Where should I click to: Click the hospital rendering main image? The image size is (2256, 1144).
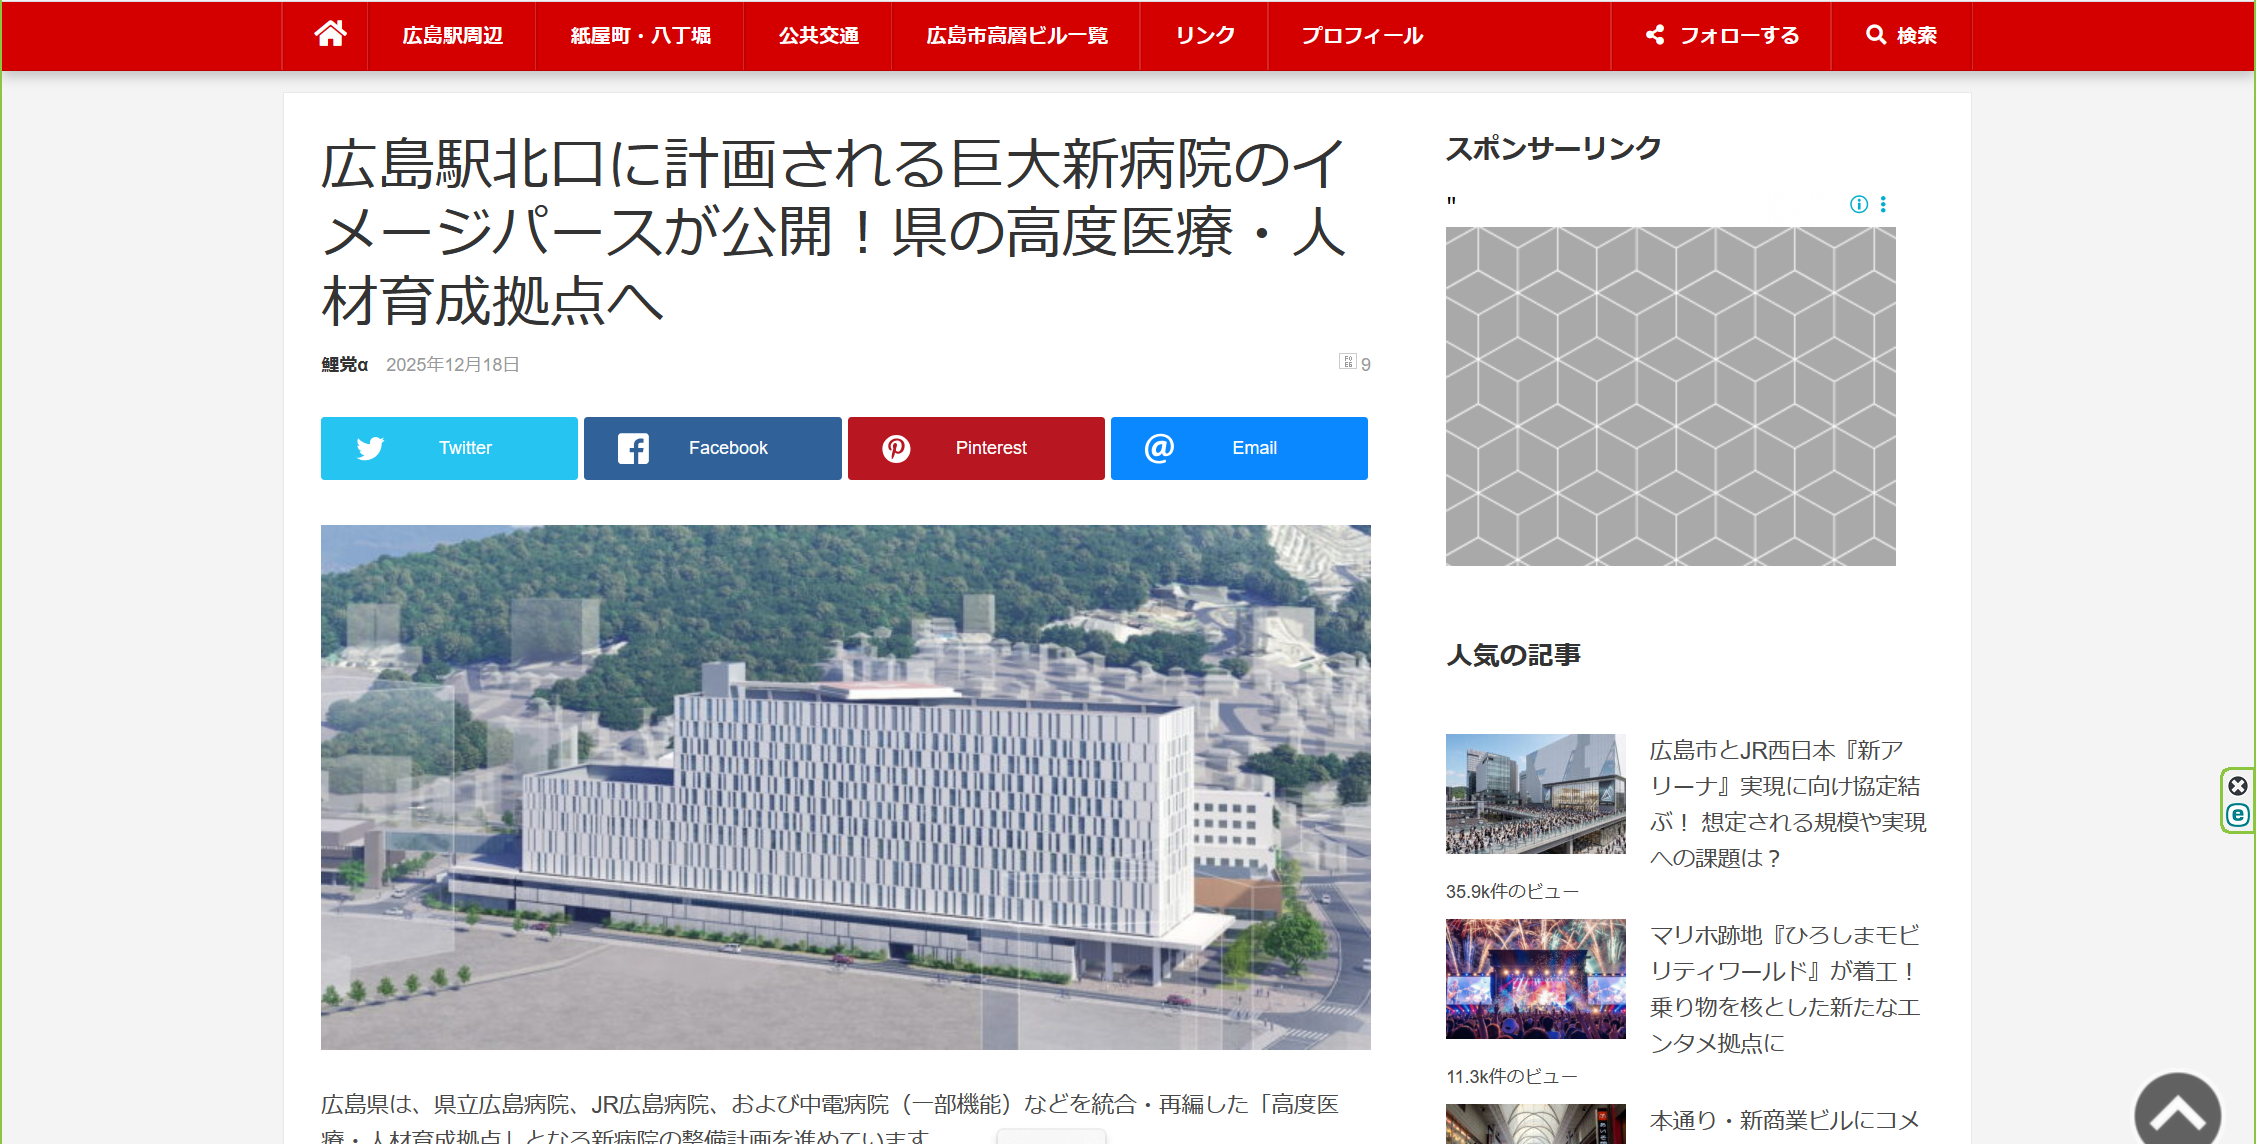pos(845,786)
